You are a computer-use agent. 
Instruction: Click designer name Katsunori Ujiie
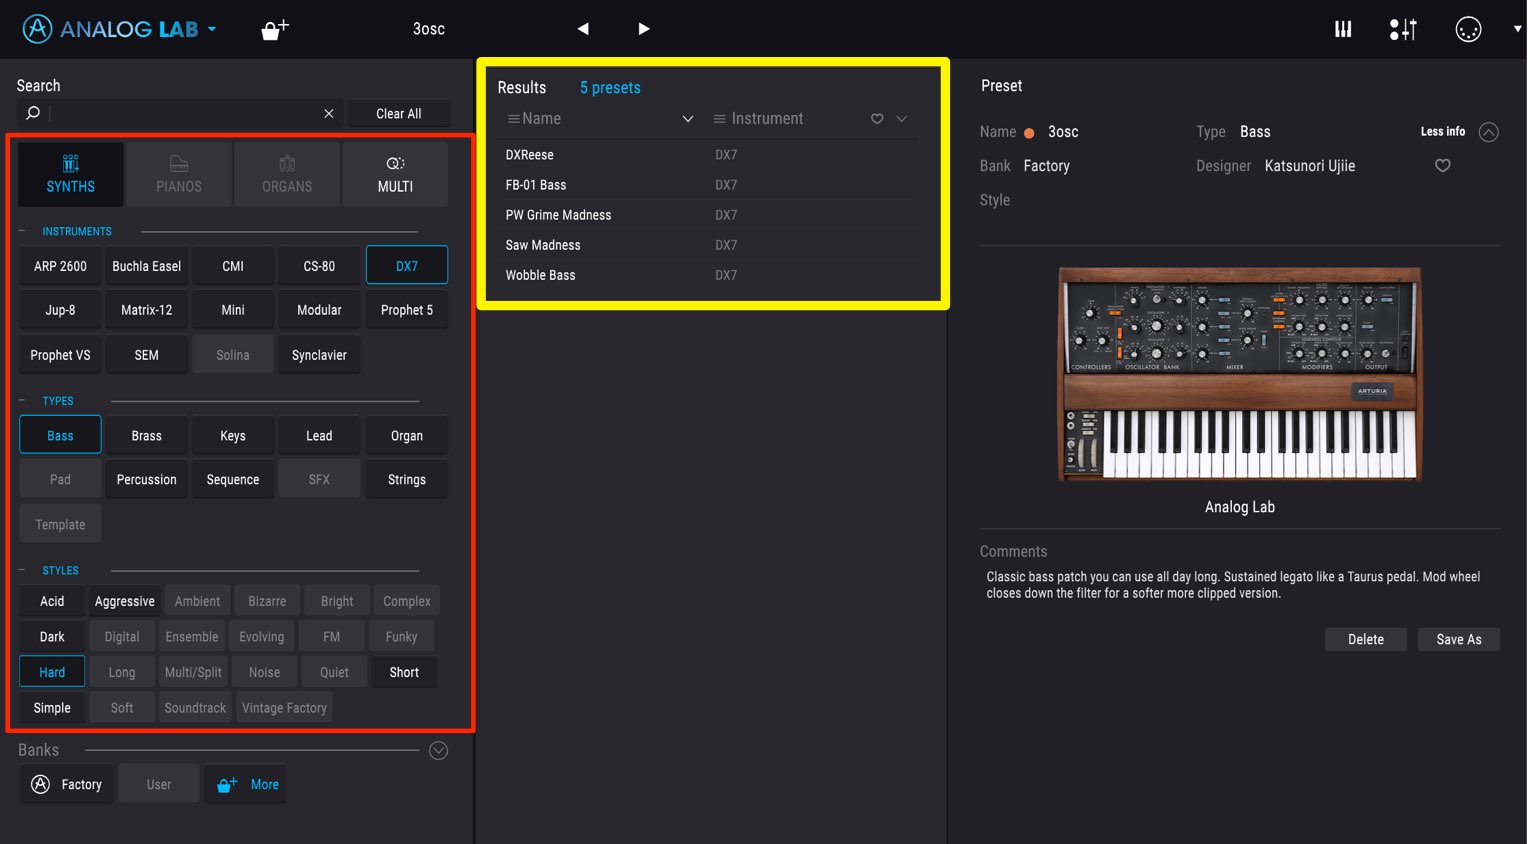[1310, 166]
